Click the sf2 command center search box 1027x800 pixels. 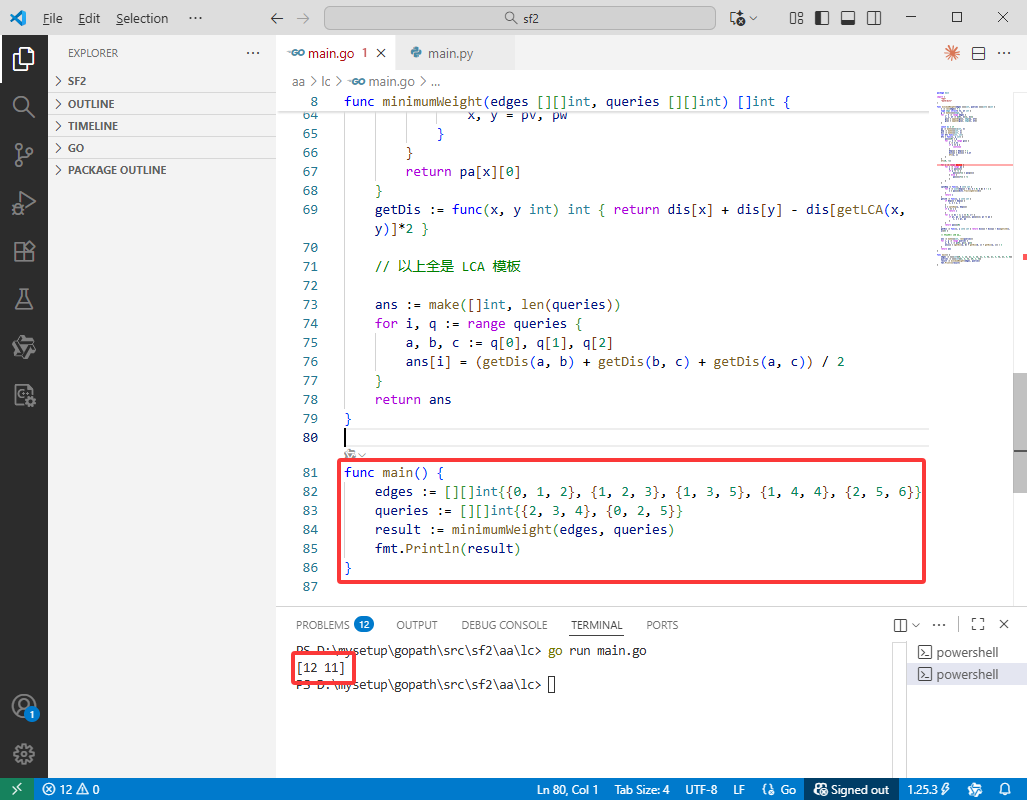519,18
